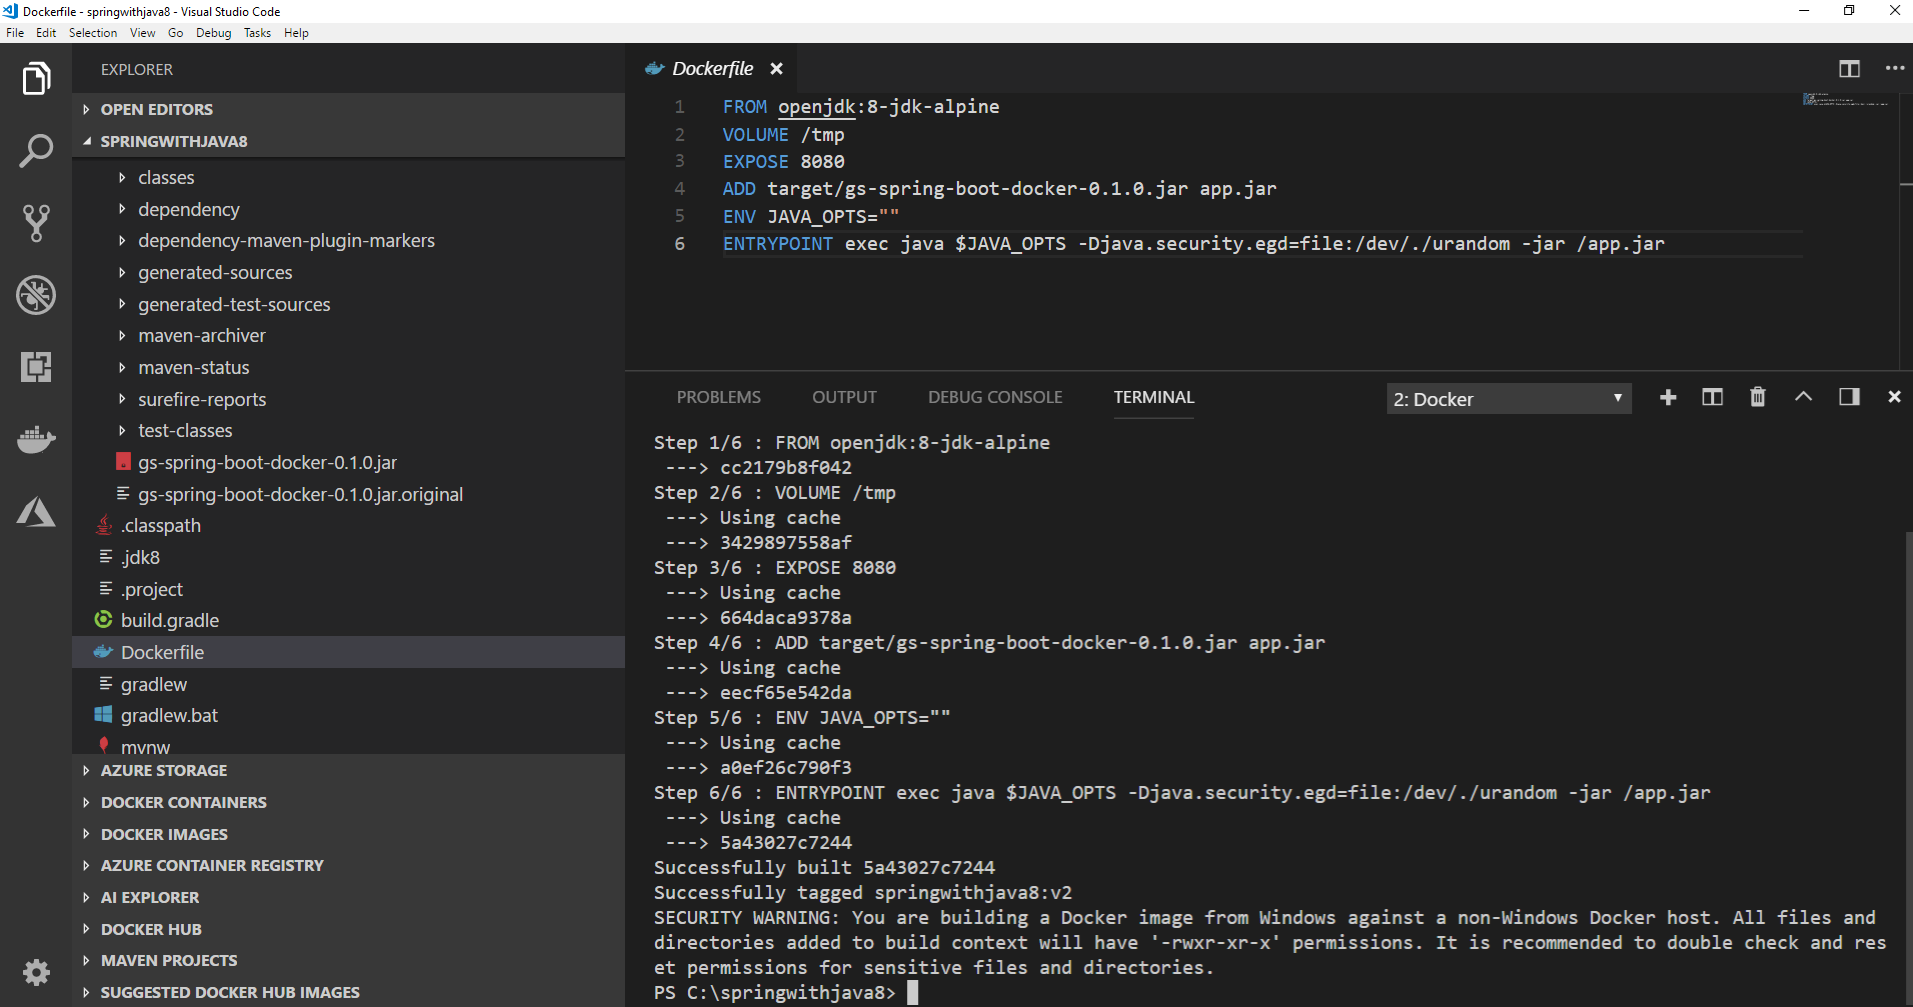1913x1007 pixels.
Task: Switch to the Output tab
Action: click(844, 398)
